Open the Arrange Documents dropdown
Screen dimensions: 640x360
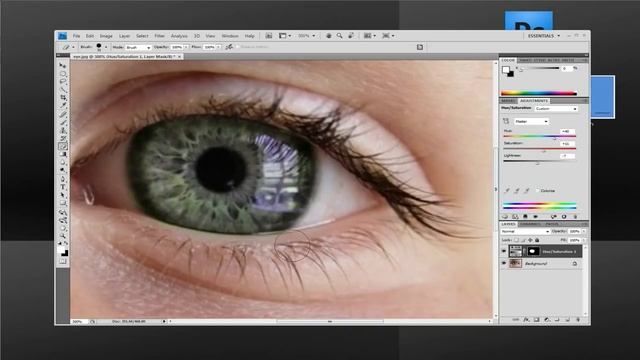369,36
